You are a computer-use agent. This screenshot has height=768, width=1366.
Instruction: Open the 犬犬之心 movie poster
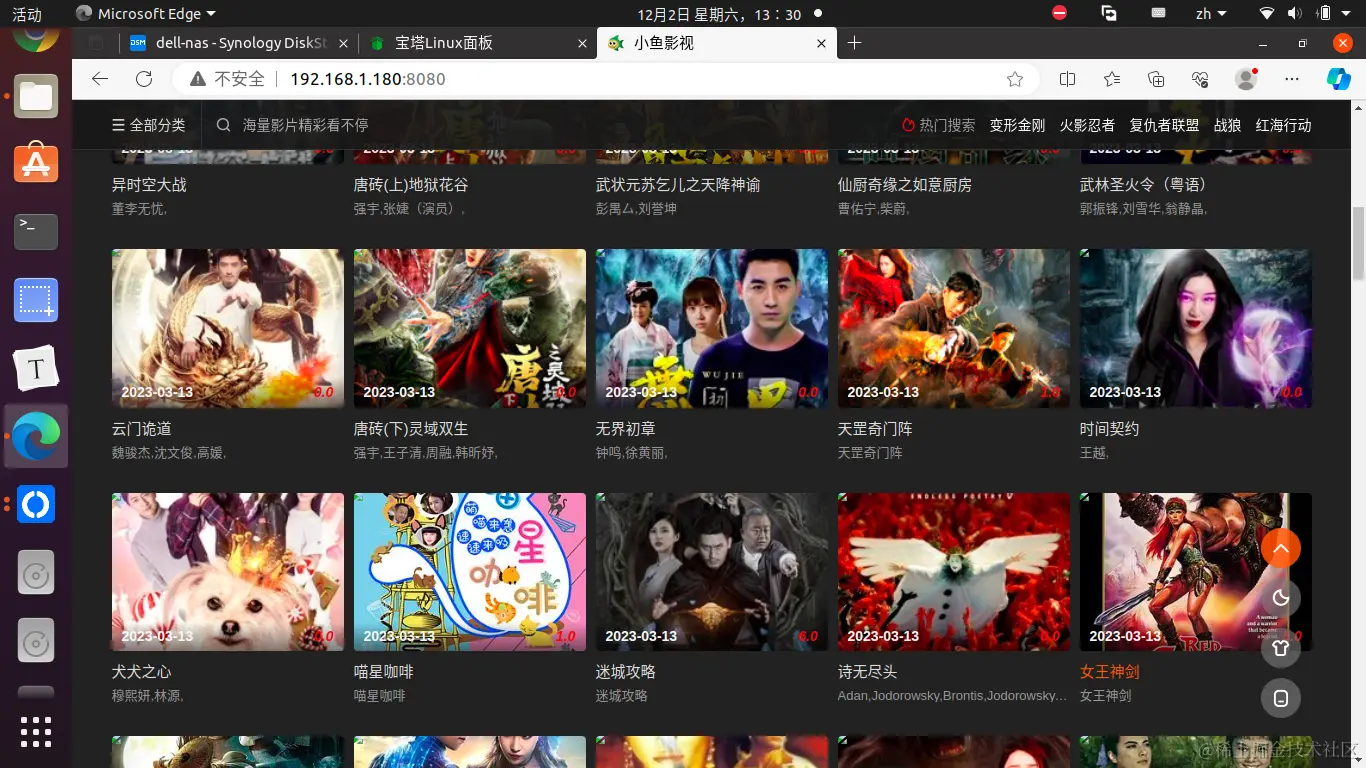pos(228,572)
